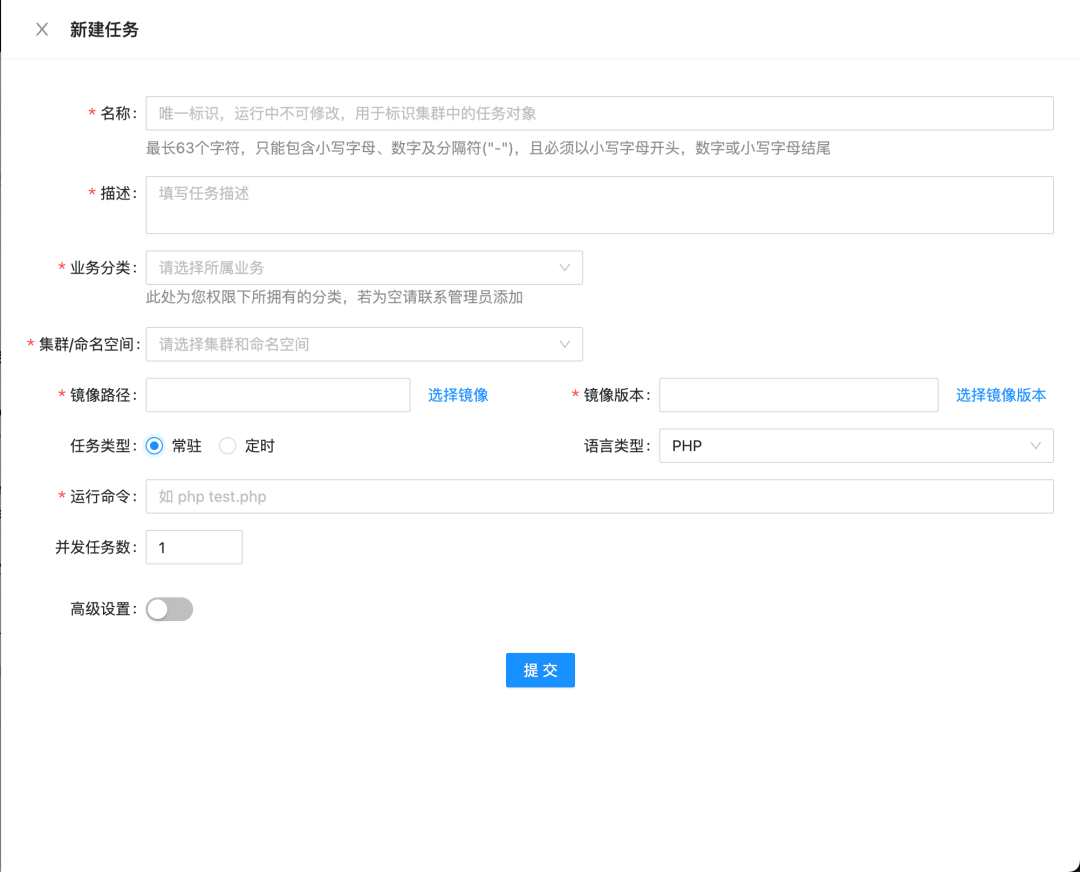
Task: Select the 常驻 task type radio
Action: point(155,446)
